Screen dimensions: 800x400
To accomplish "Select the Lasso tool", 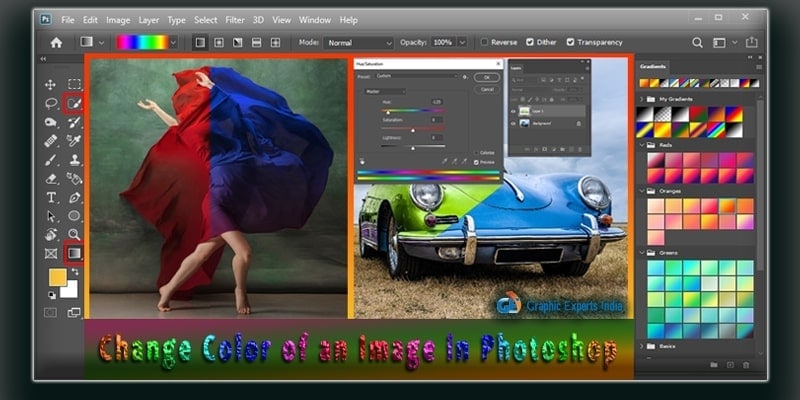I will click(51, 104).
